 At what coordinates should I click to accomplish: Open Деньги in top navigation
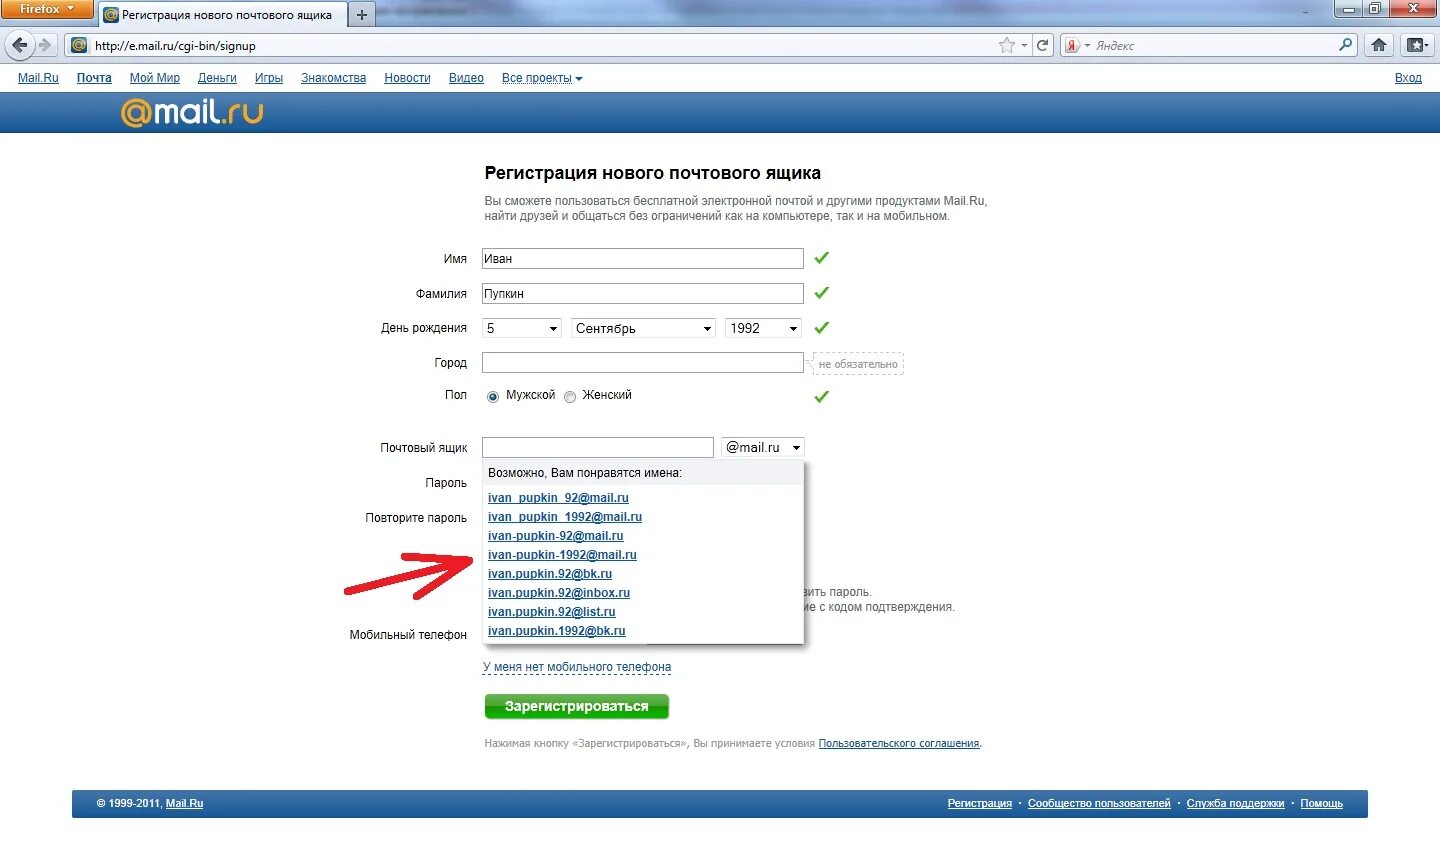(x=217, y=78)
